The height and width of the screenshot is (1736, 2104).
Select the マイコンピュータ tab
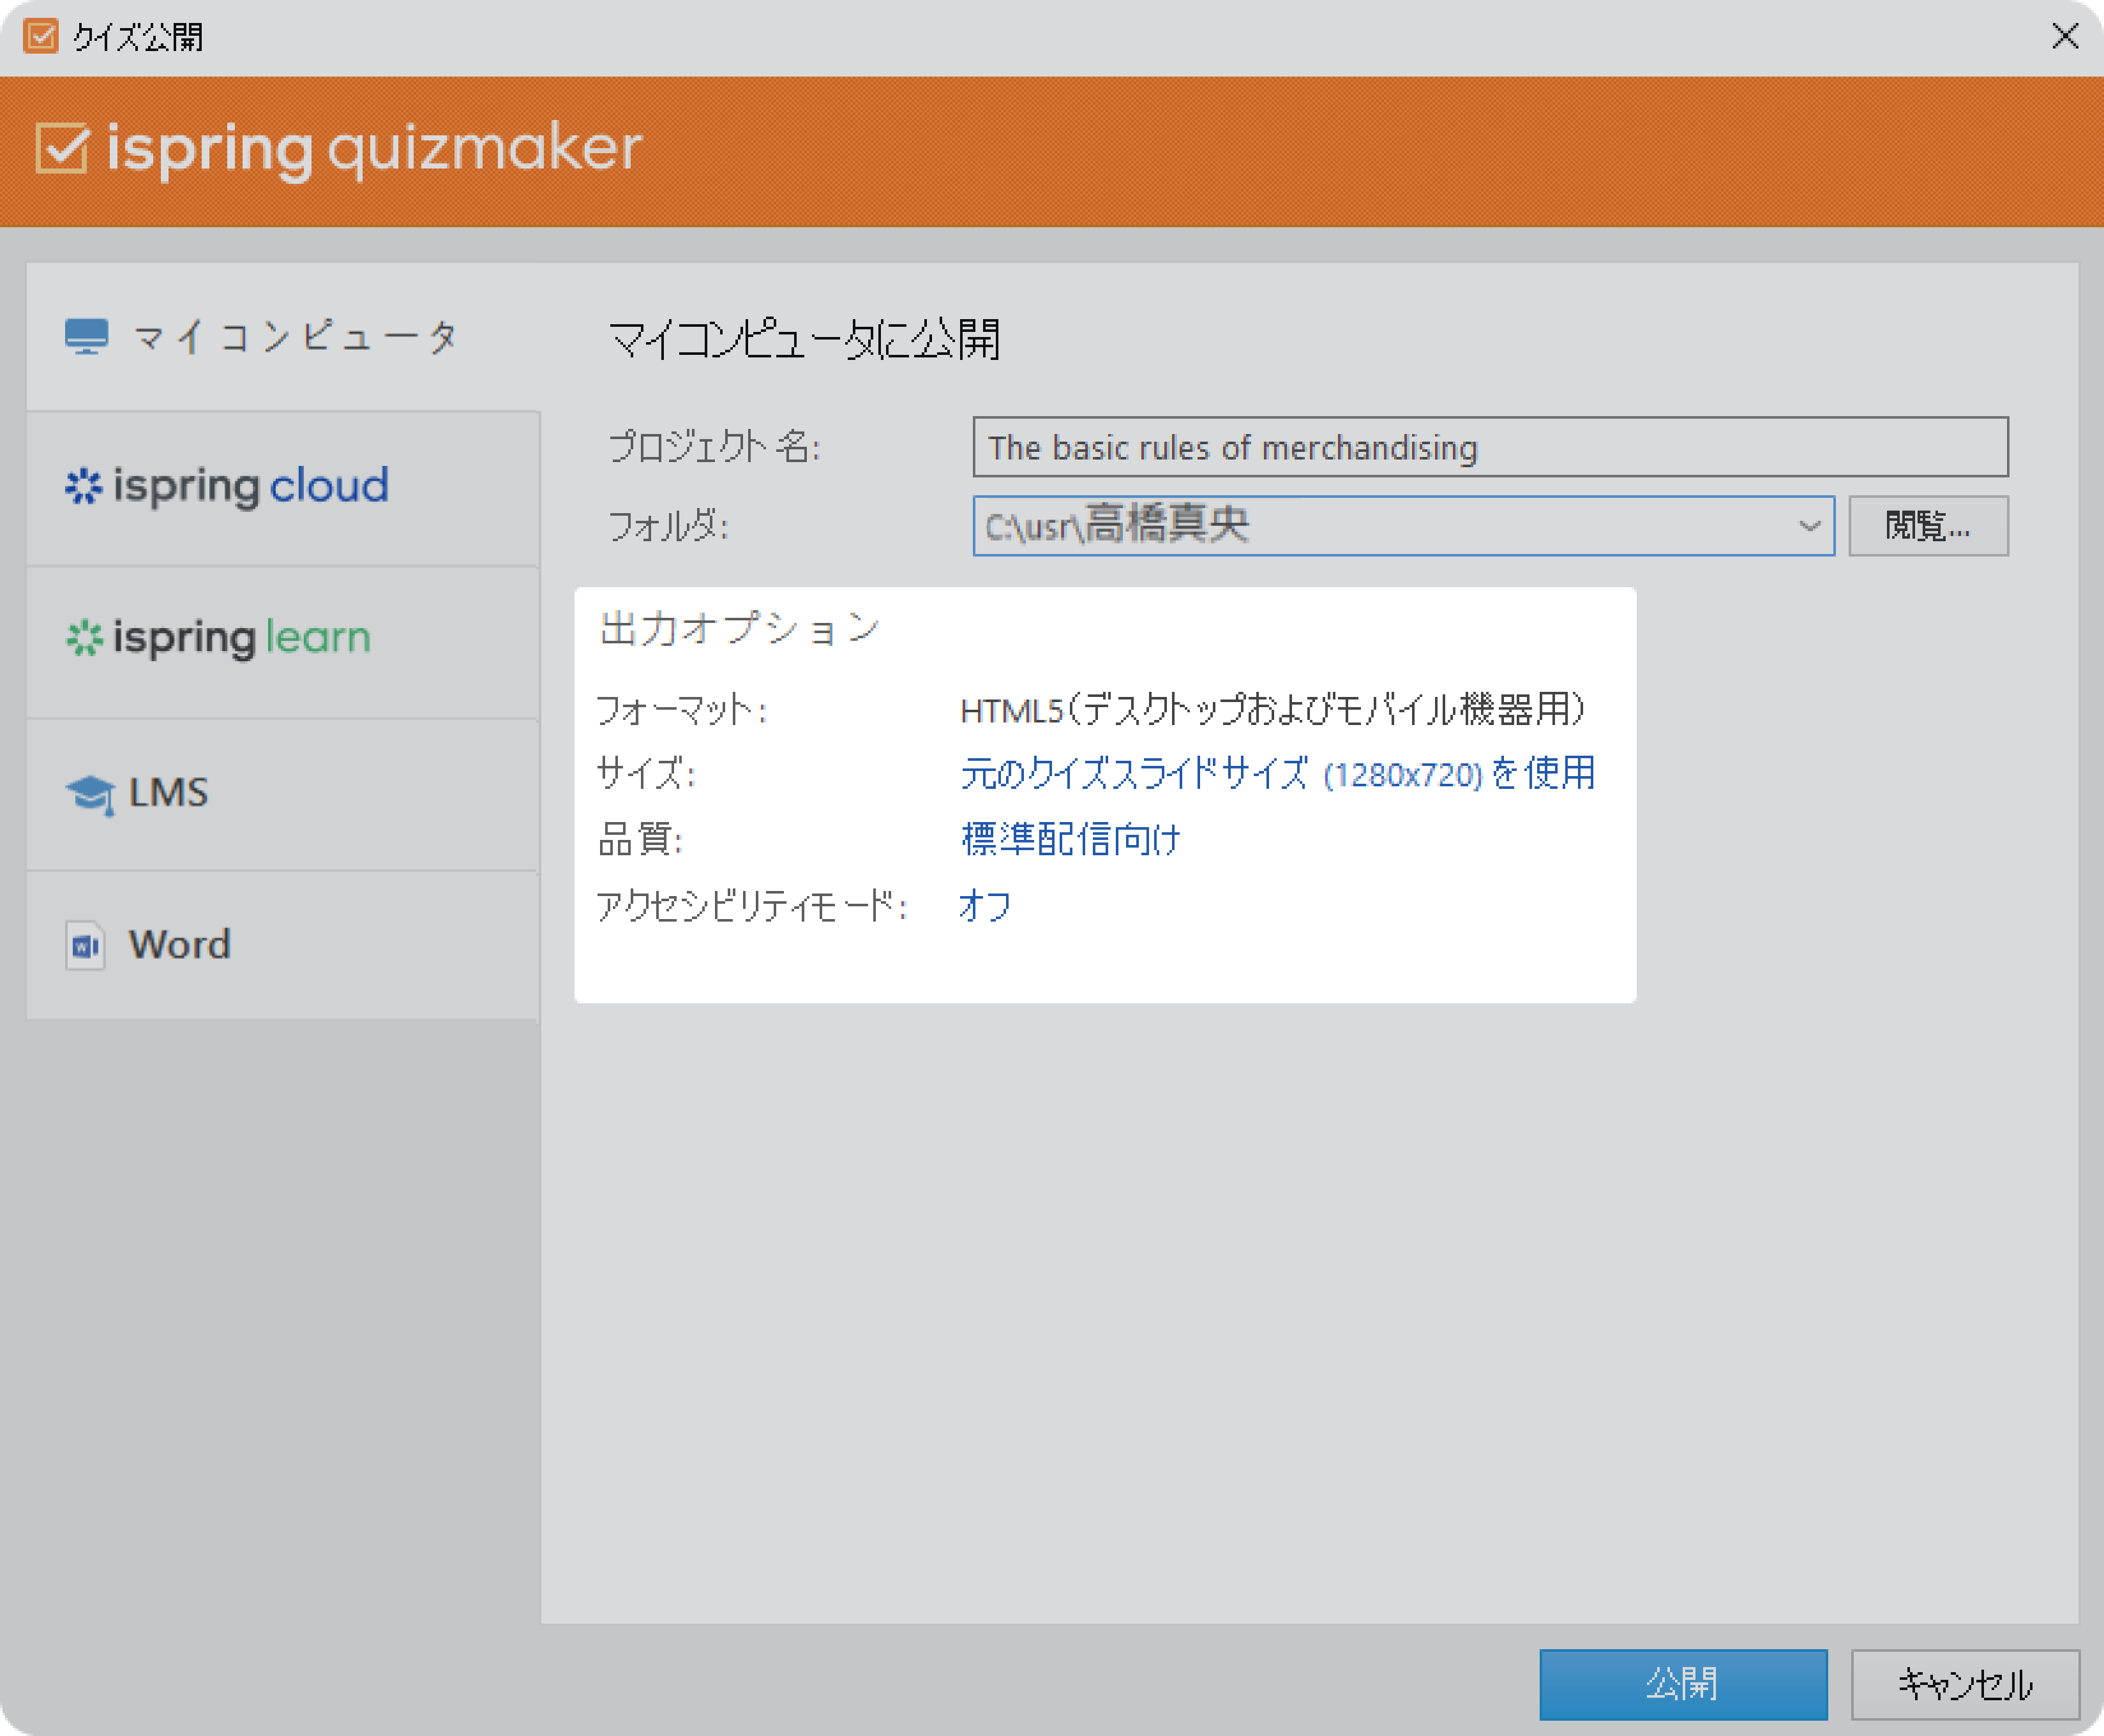[x=283, y=337]
